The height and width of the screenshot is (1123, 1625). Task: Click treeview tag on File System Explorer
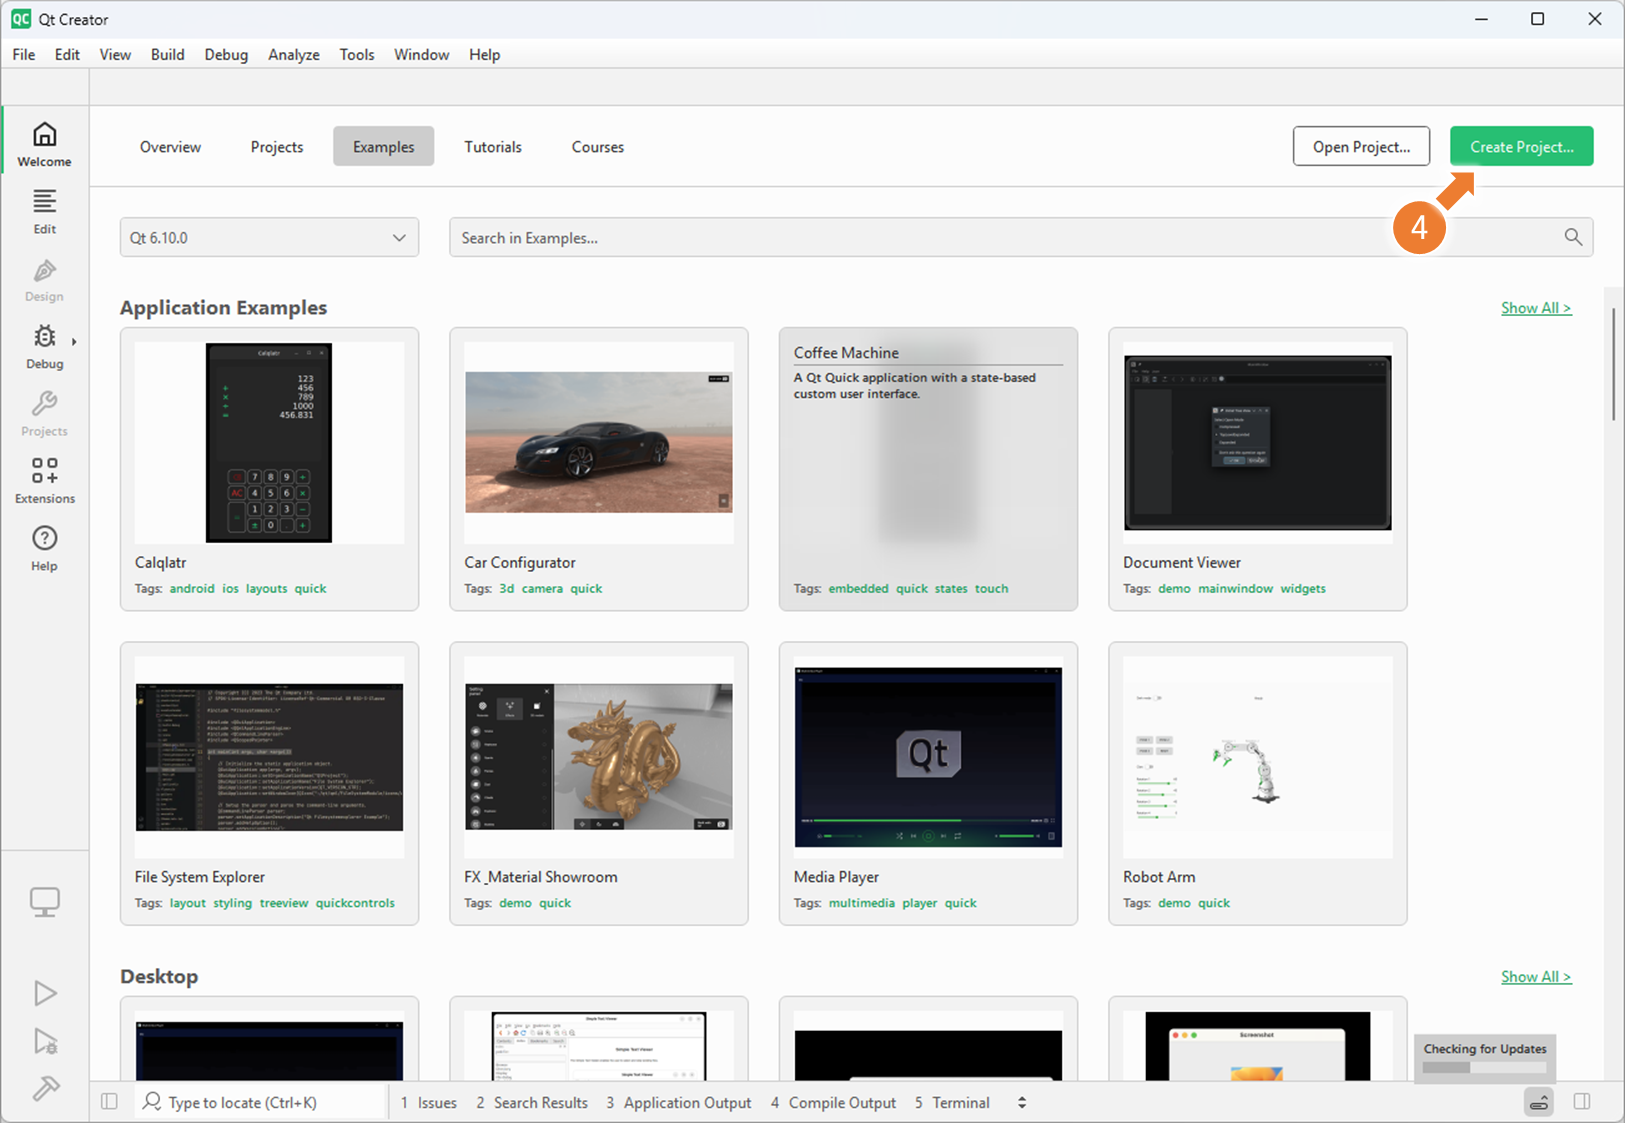click(x=284, y=902)
